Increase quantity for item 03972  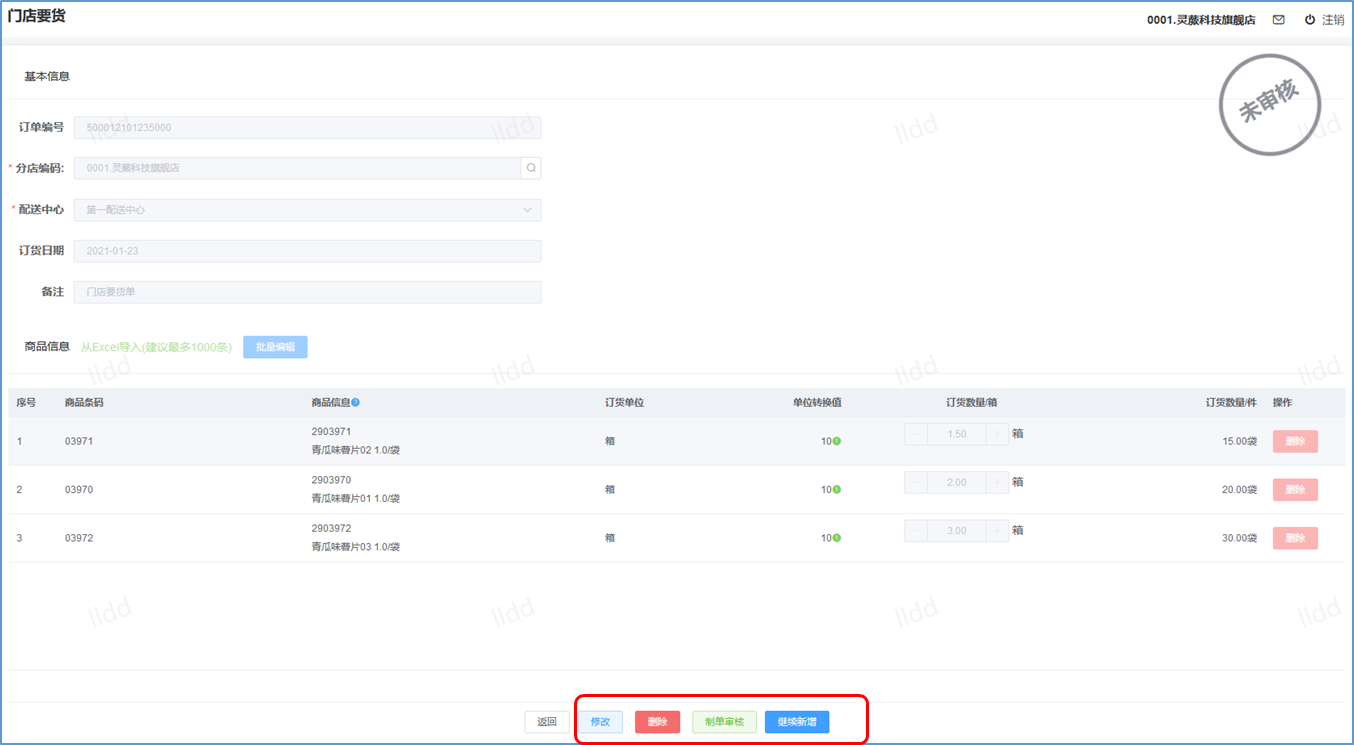[997, 531]
